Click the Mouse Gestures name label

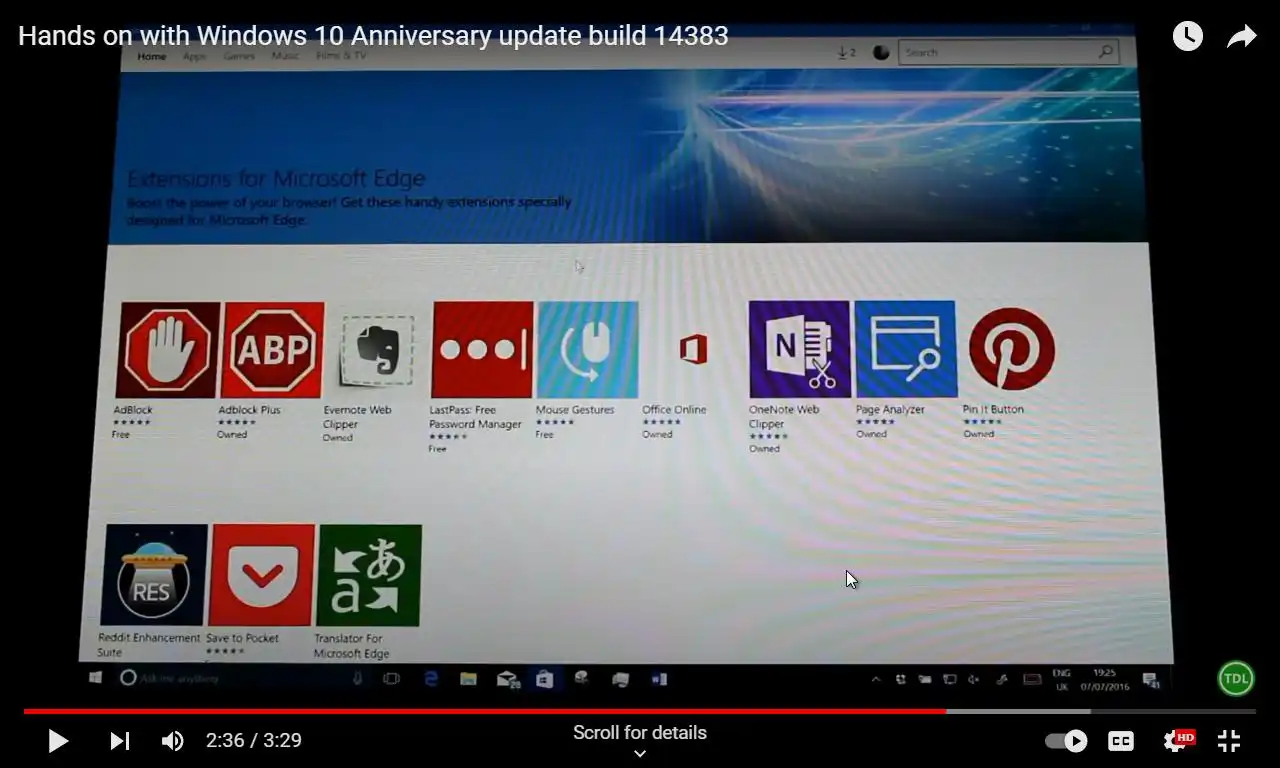pos(575,410)
